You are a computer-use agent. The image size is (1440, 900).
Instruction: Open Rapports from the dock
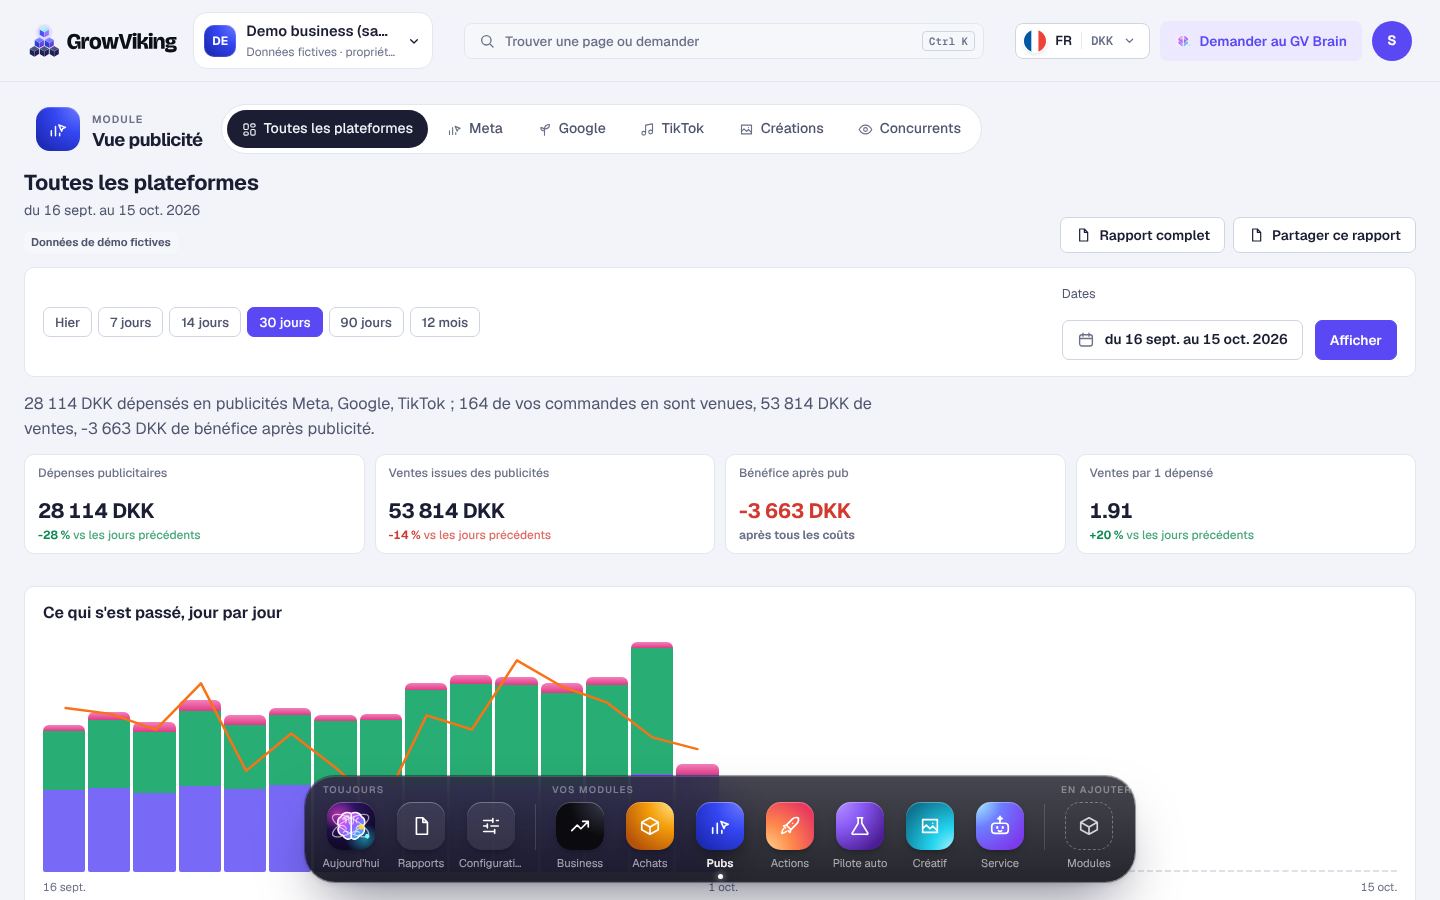pos(421,826)
